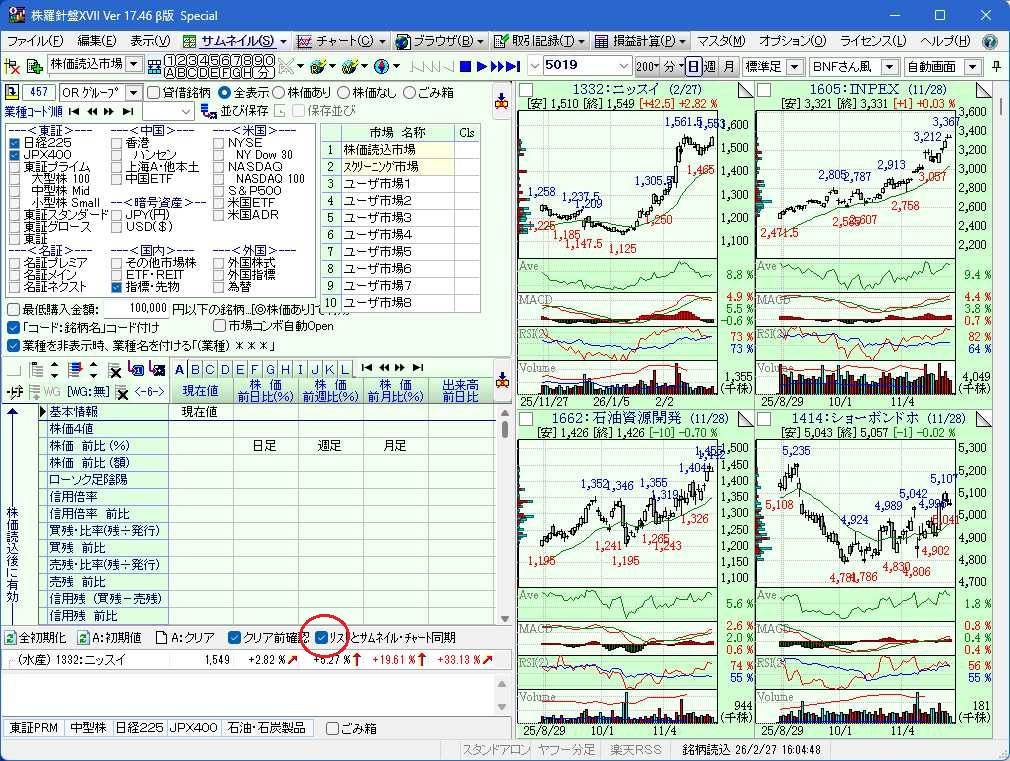
Task: Click the 並び保存 sort save icon
Action: click(208, 111)
